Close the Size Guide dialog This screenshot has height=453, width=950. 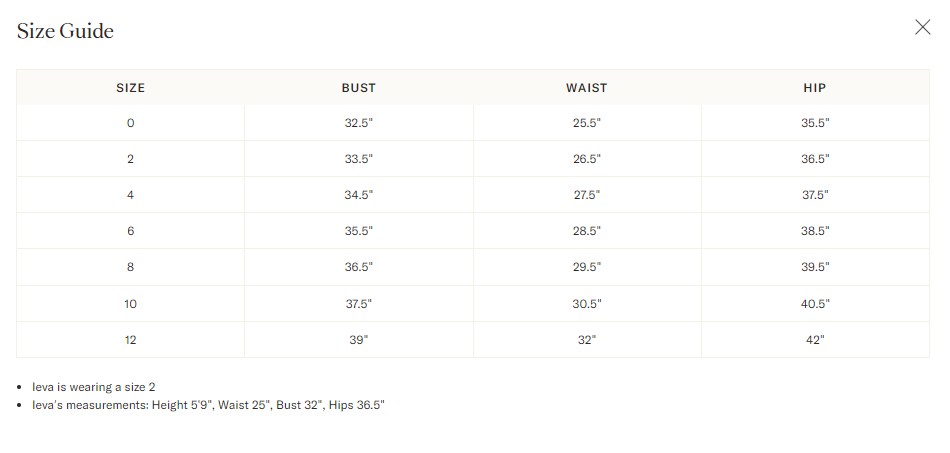[922, 27]
